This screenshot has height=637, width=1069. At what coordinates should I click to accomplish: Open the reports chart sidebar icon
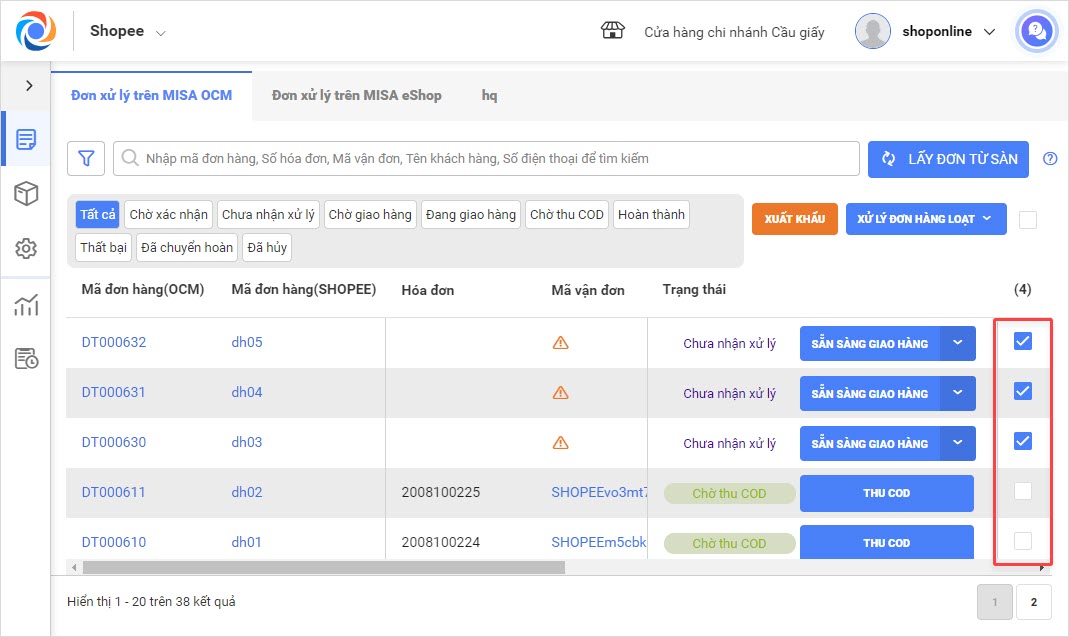click(x=26, y=305)
